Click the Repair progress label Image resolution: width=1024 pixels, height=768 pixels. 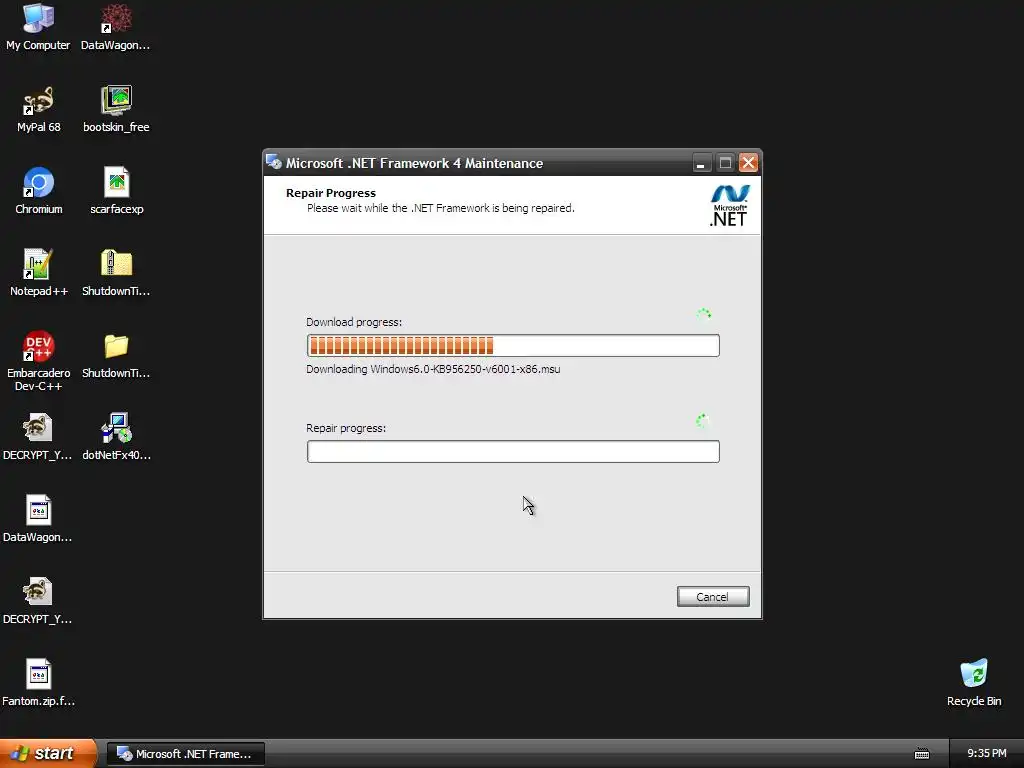346,428
